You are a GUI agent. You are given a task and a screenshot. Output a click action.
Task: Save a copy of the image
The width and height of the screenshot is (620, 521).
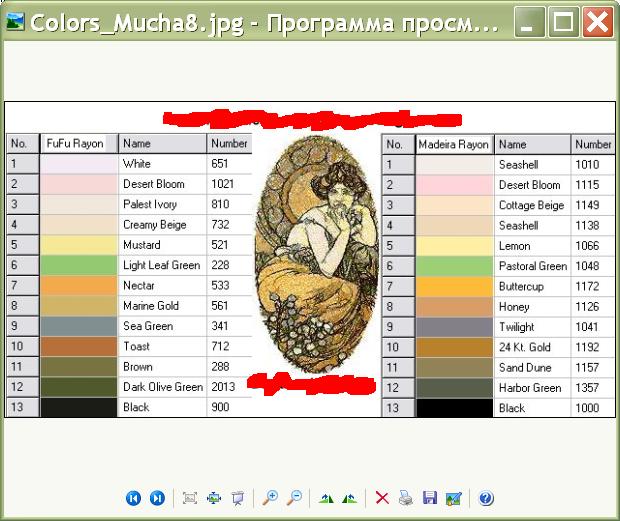click(430, 498)
